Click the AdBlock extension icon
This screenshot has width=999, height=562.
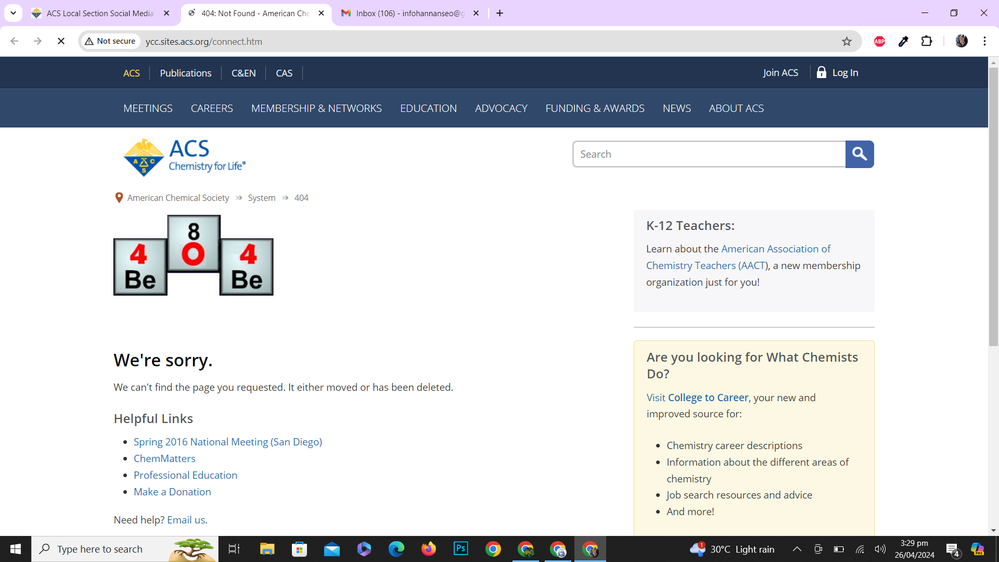point(879,41)
